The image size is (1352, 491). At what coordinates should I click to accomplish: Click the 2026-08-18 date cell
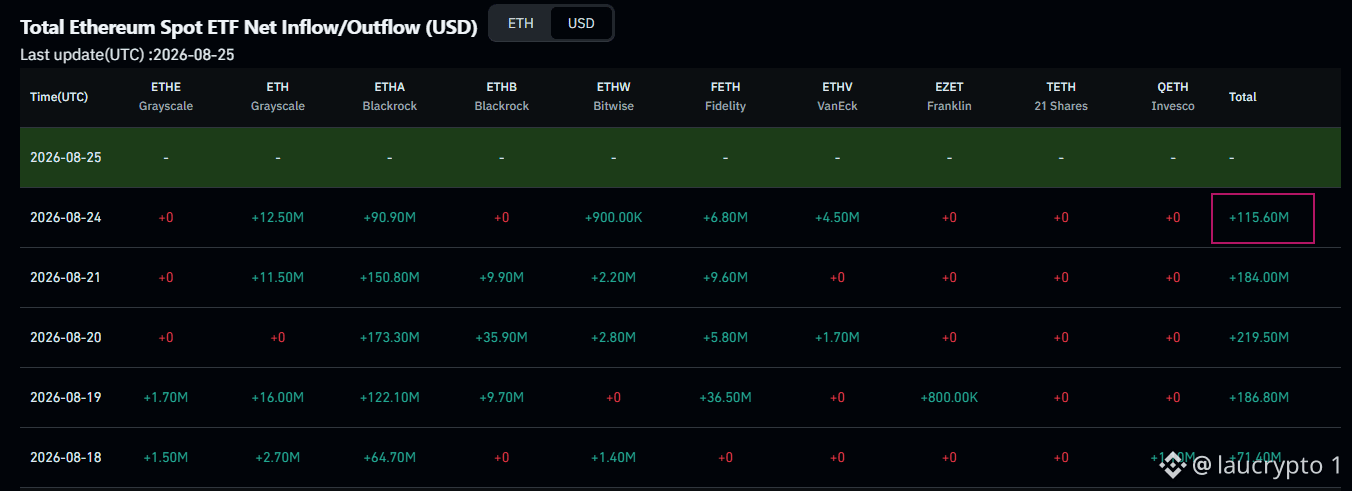66,458
